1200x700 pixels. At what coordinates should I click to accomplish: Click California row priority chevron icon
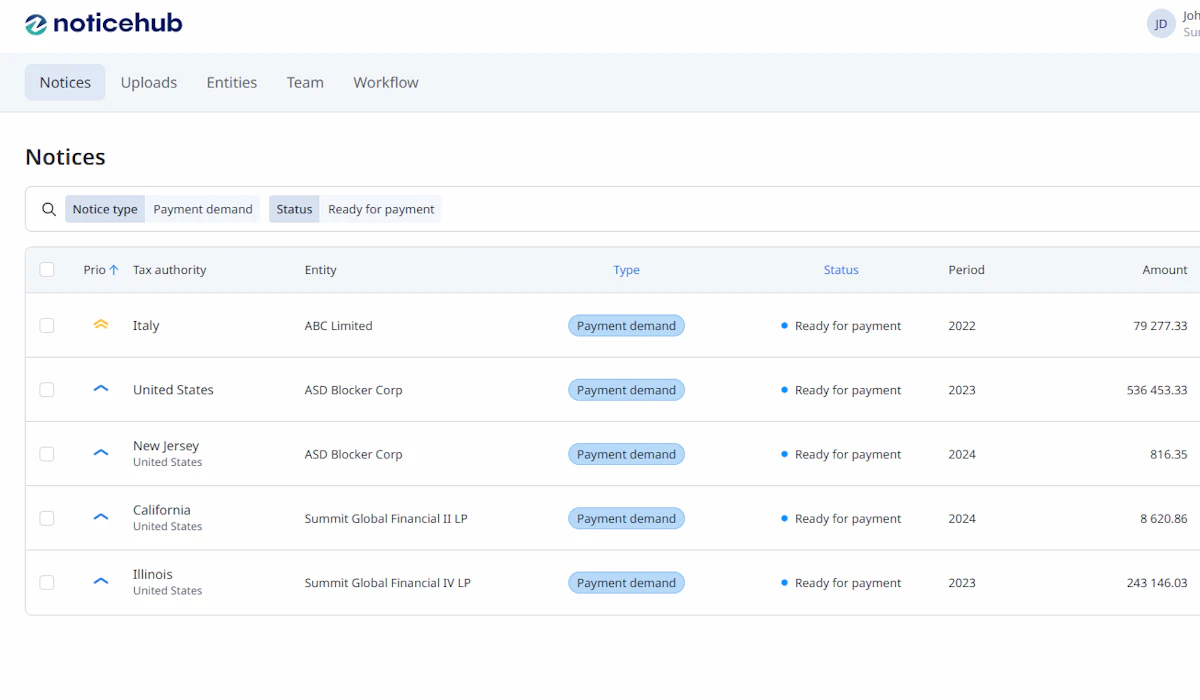click(100, 517)
